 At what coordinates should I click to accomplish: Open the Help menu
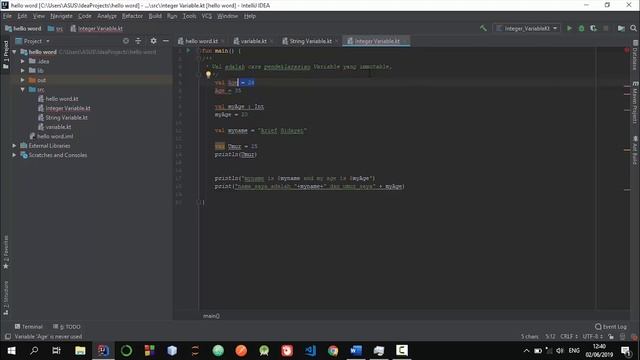point(249,16)
